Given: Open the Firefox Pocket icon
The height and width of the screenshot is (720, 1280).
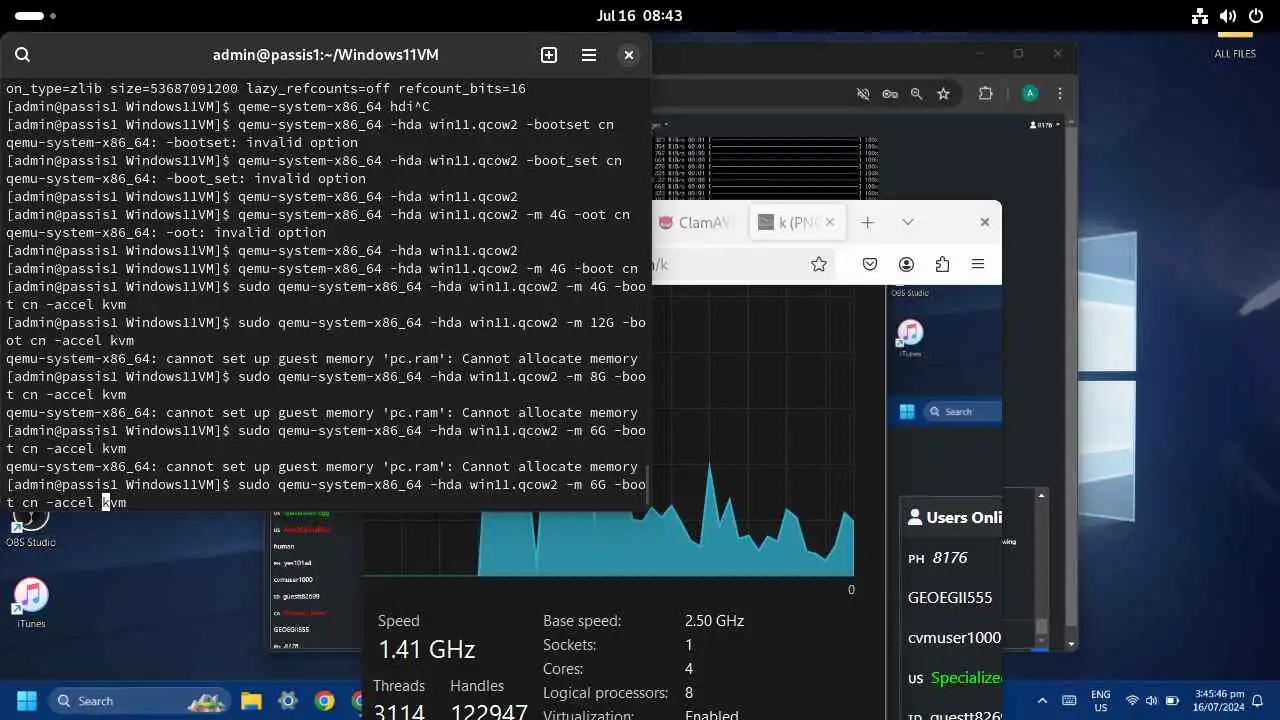Looking at the screenshot, I should 870,264.
